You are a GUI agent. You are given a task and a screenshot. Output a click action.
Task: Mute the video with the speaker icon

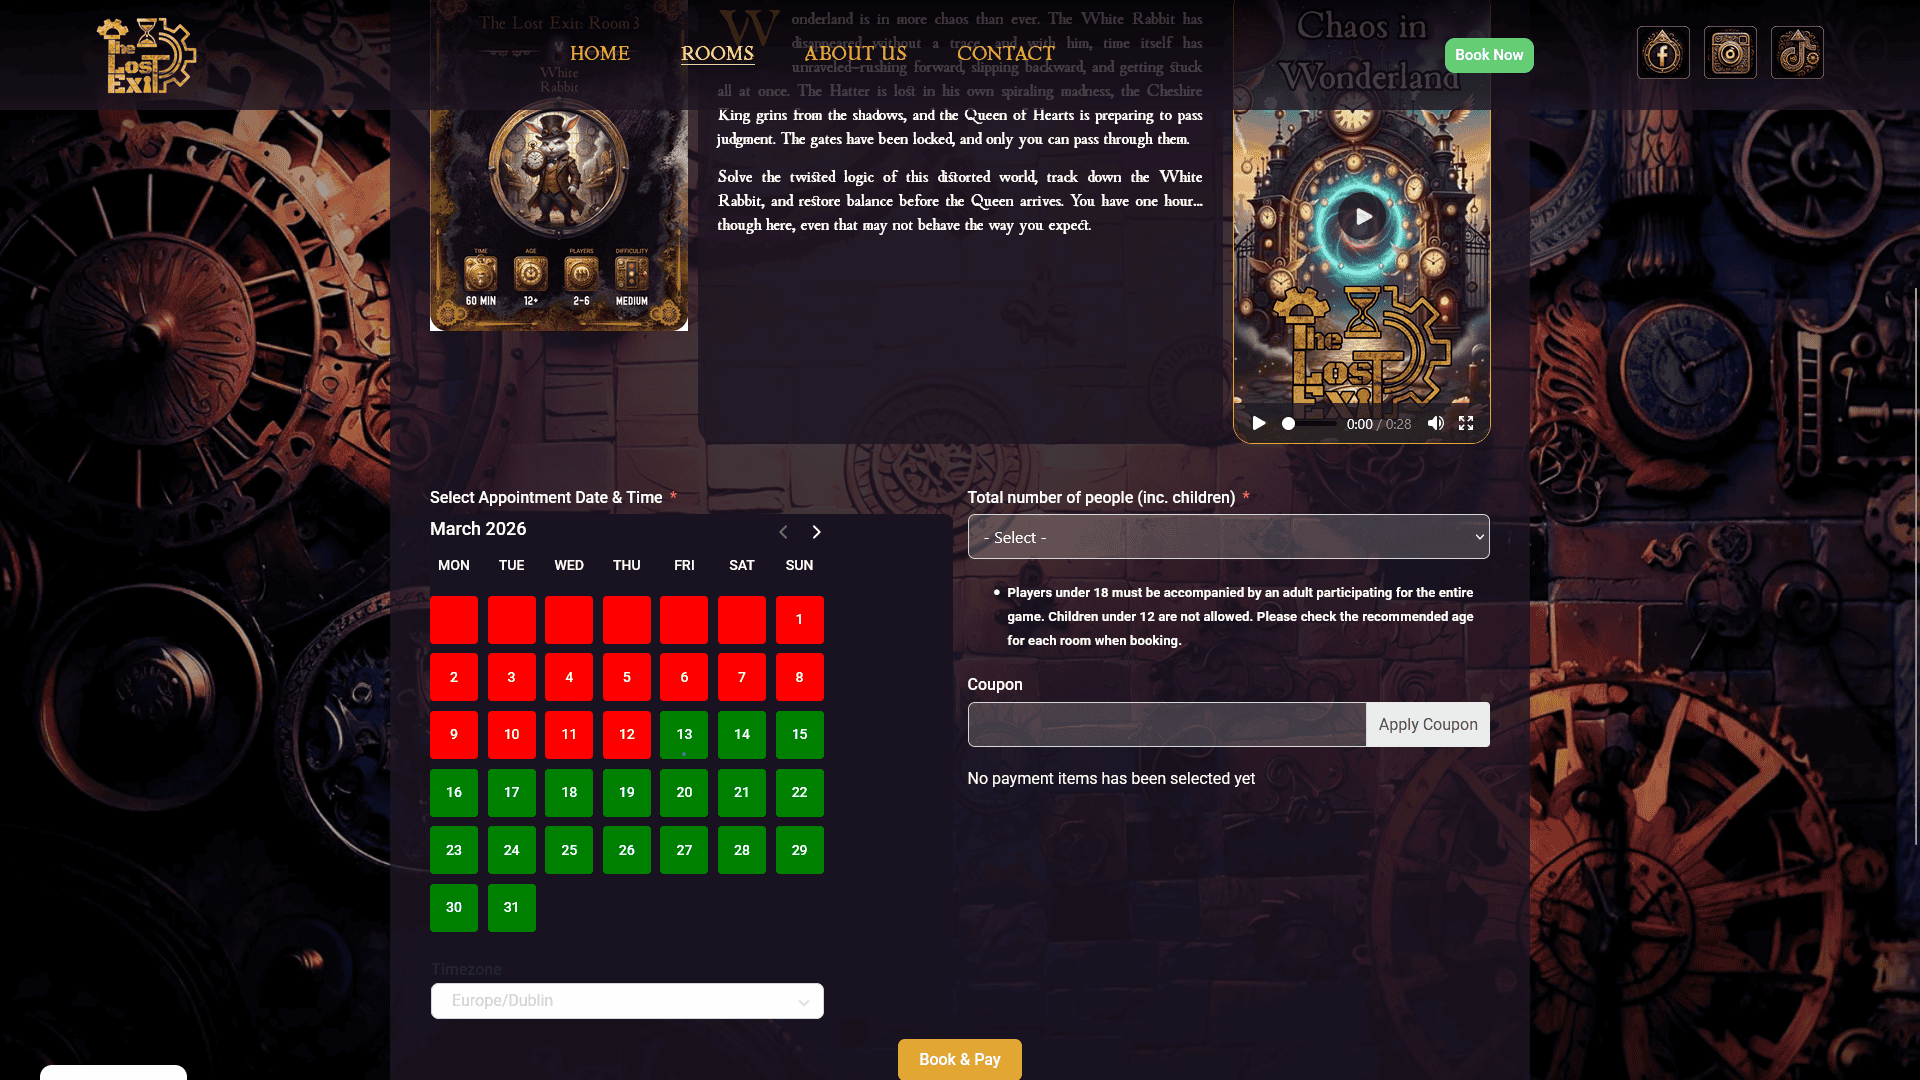[x=1436, y=424]
